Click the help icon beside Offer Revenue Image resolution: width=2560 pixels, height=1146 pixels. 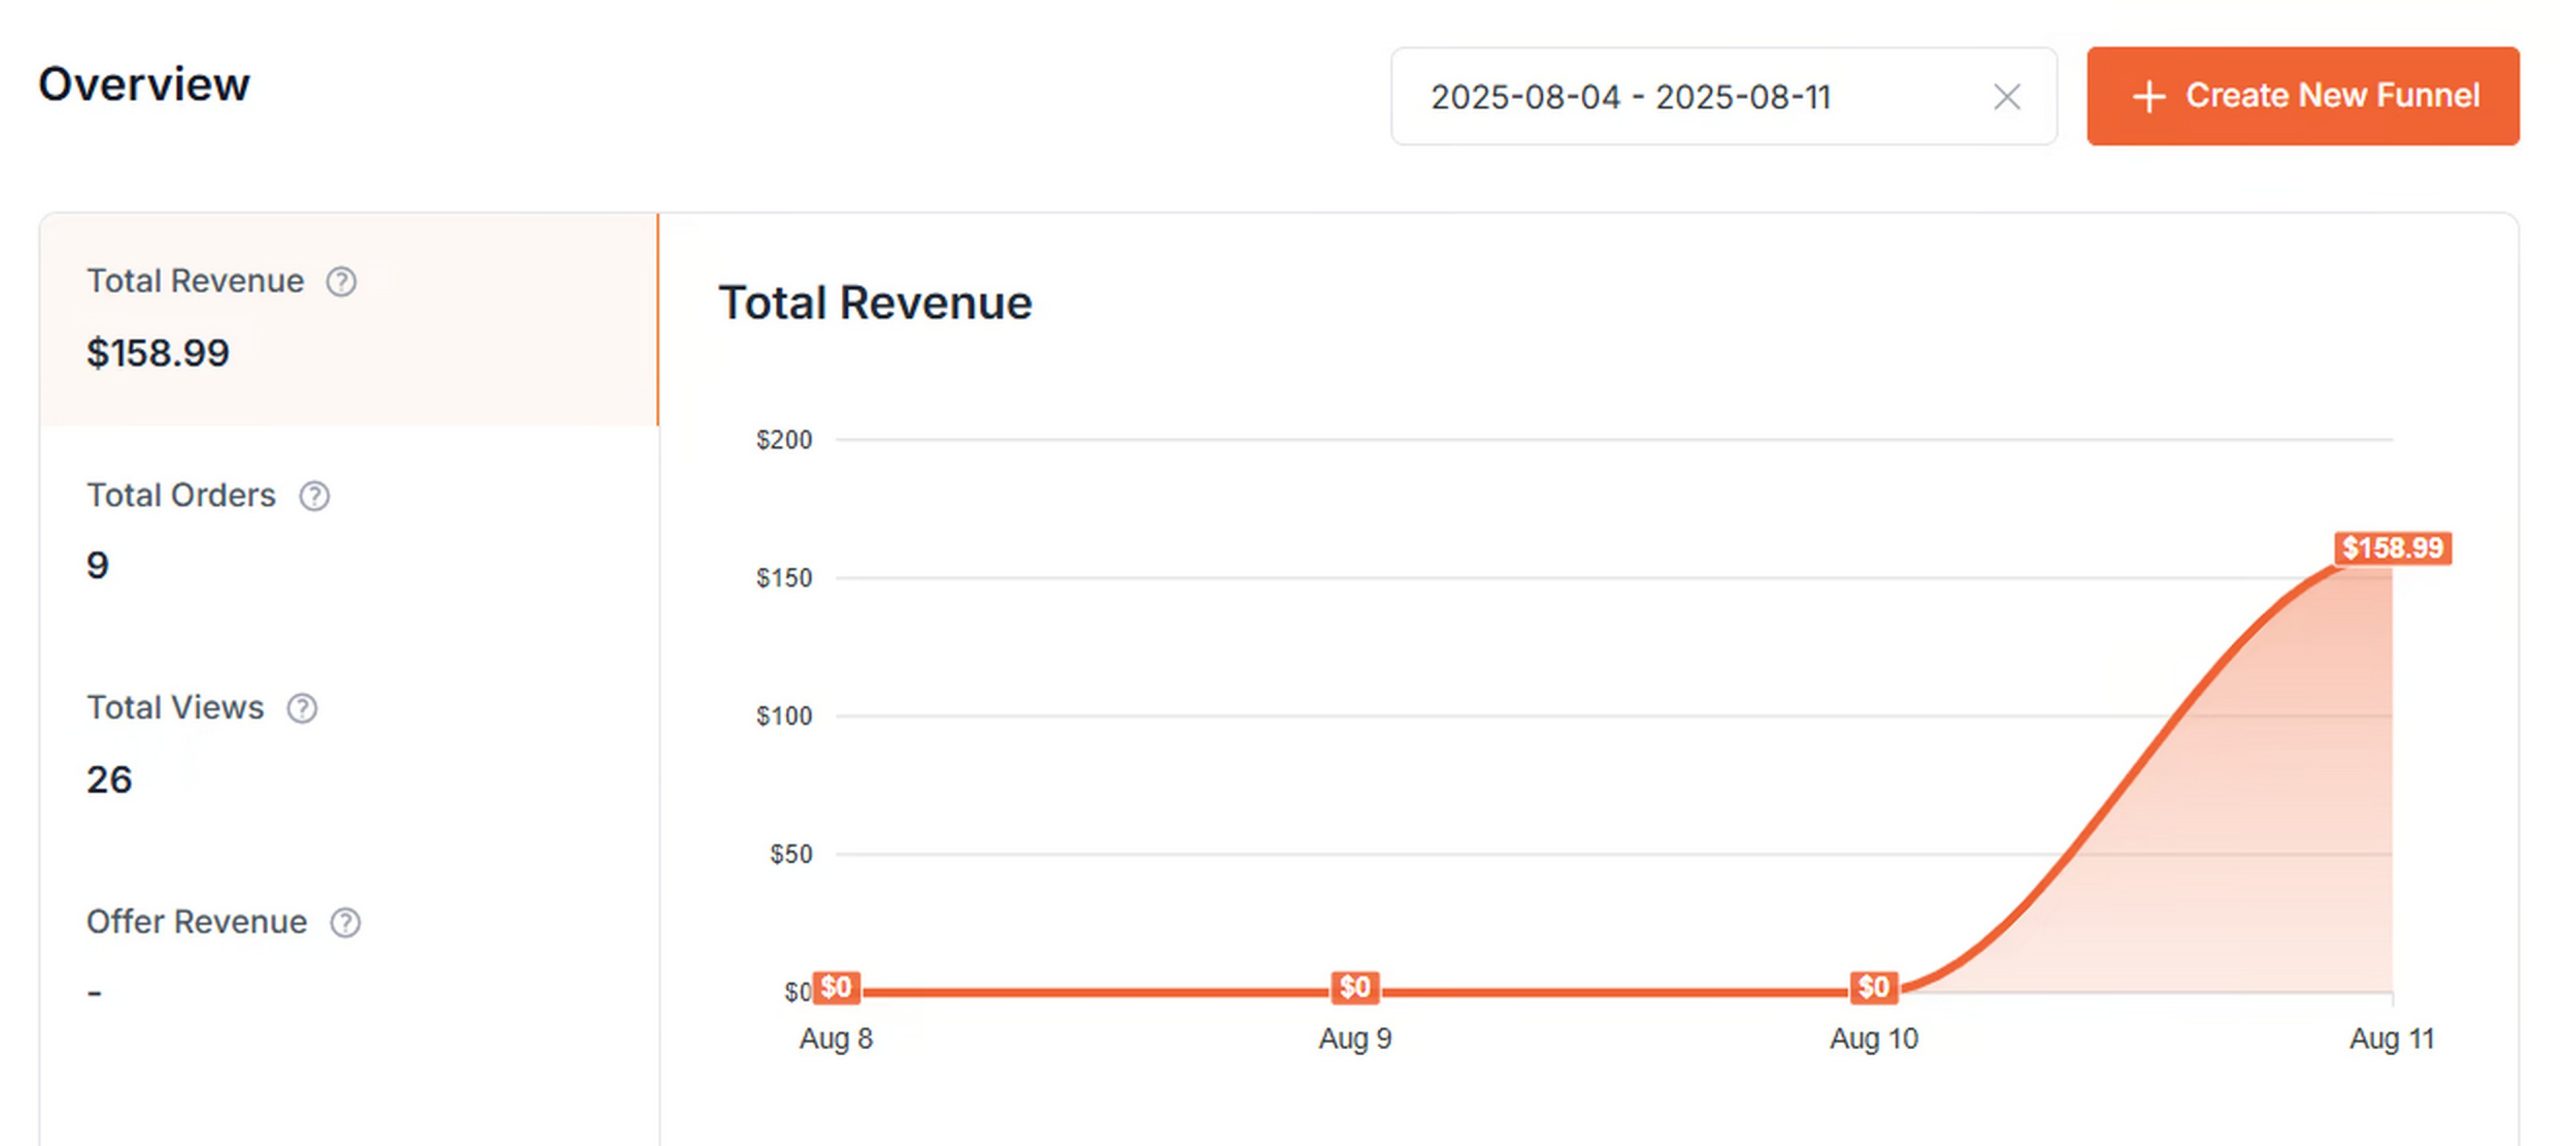(345, 922)
